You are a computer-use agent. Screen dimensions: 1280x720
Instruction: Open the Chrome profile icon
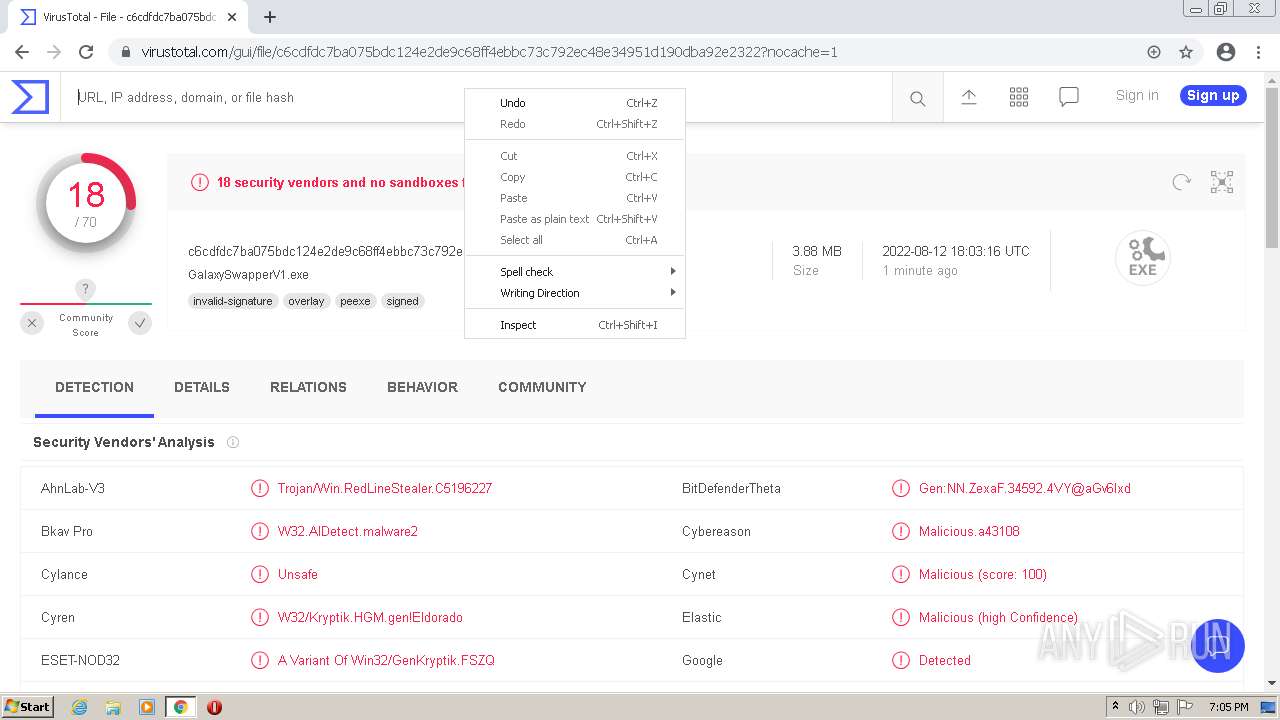1226,52
